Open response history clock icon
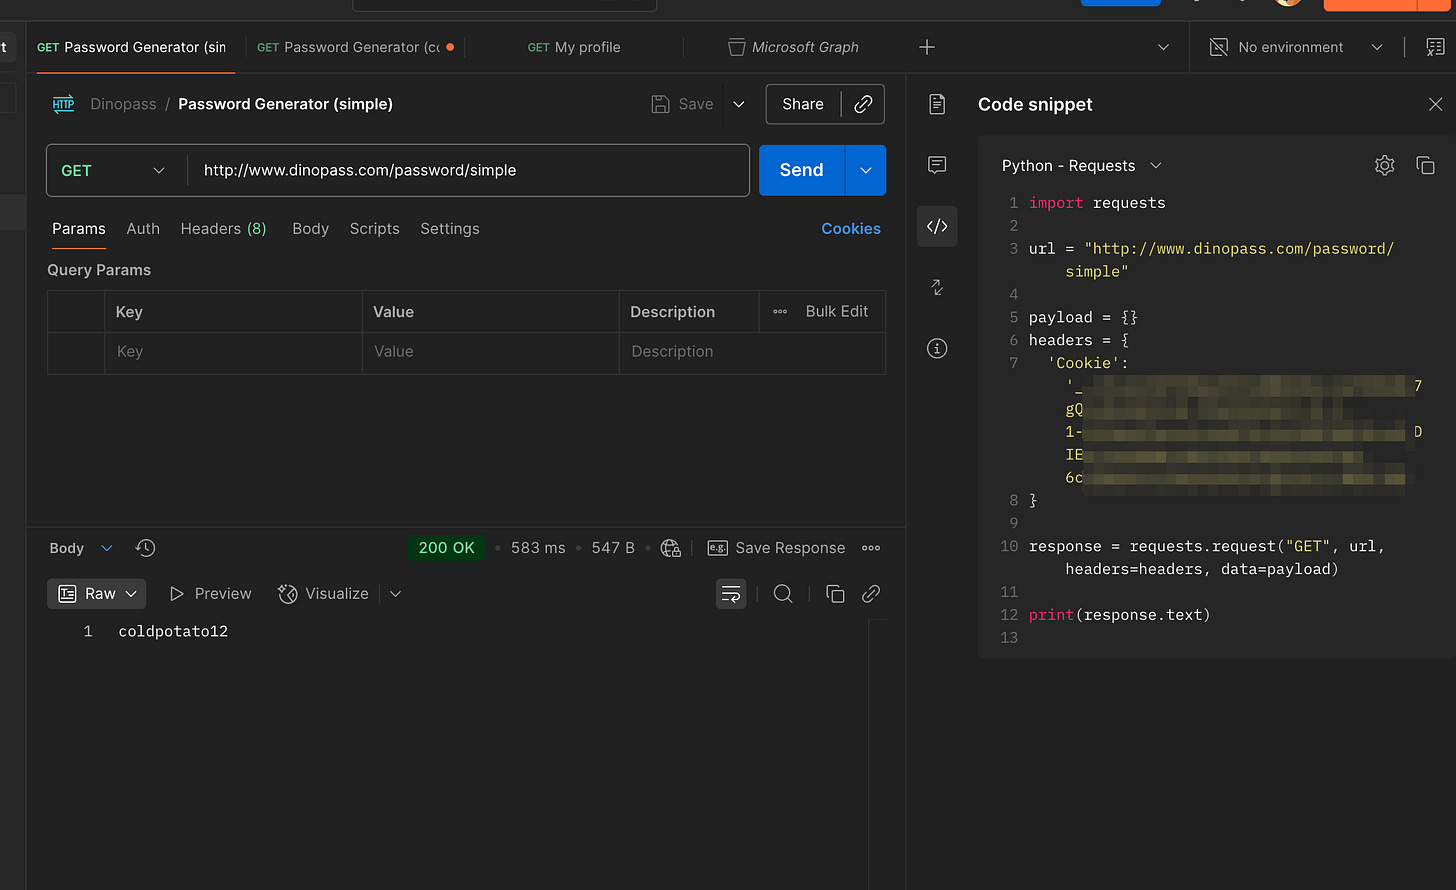Image resolution: width=1456 pixels, height=890 pixels. click(x=145, y=548)
